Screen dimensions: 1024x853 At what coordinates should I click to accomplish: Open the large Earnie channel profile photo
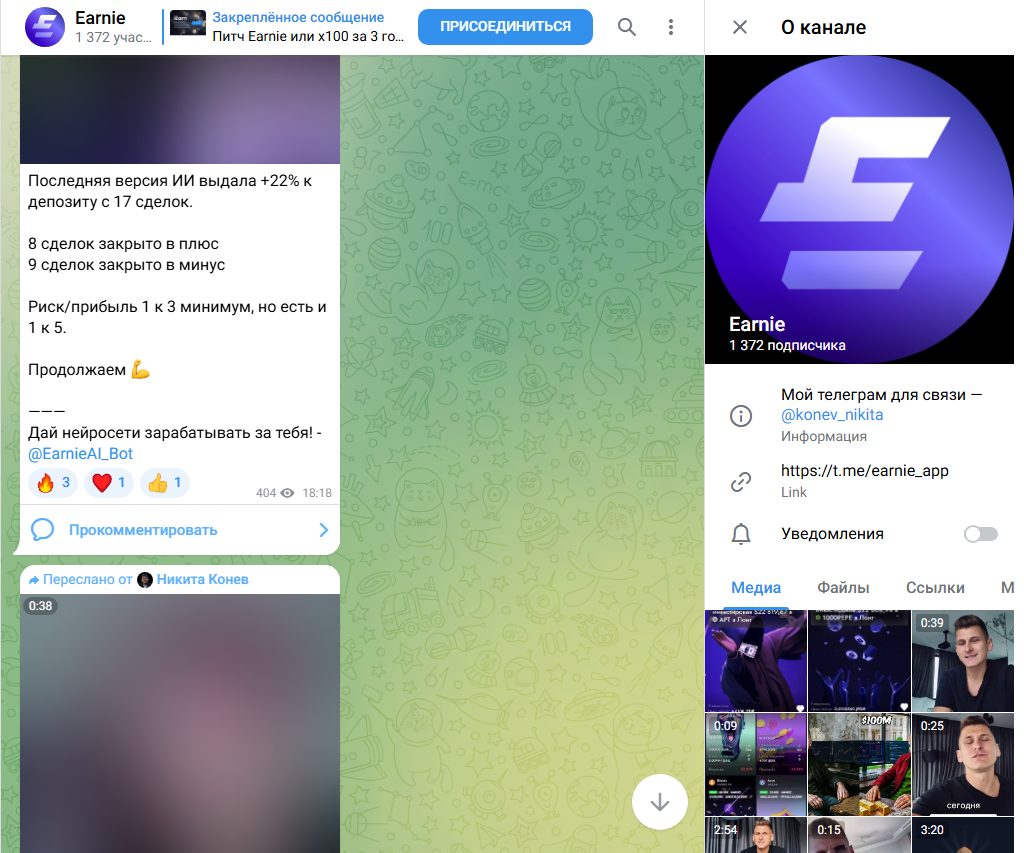point(859,209)
